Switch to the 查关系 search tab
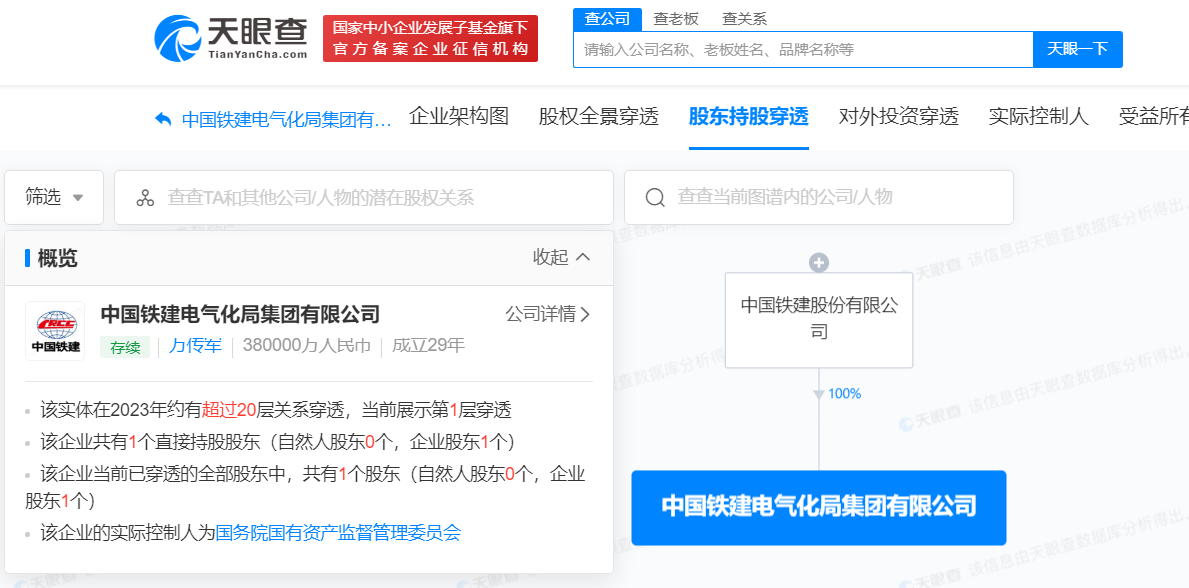 click(x=744, y=19)
